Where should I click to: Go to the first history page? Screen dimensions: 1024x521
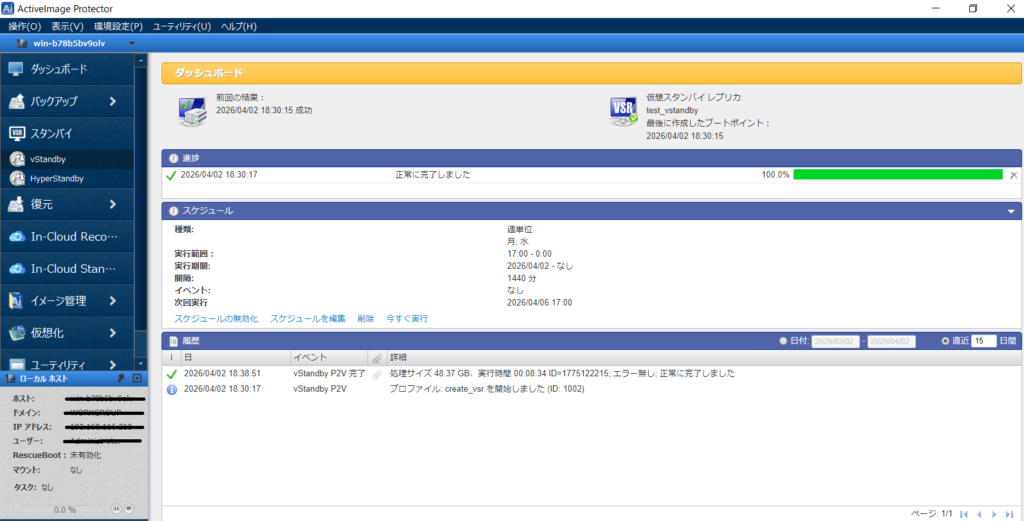coord(964,513)
